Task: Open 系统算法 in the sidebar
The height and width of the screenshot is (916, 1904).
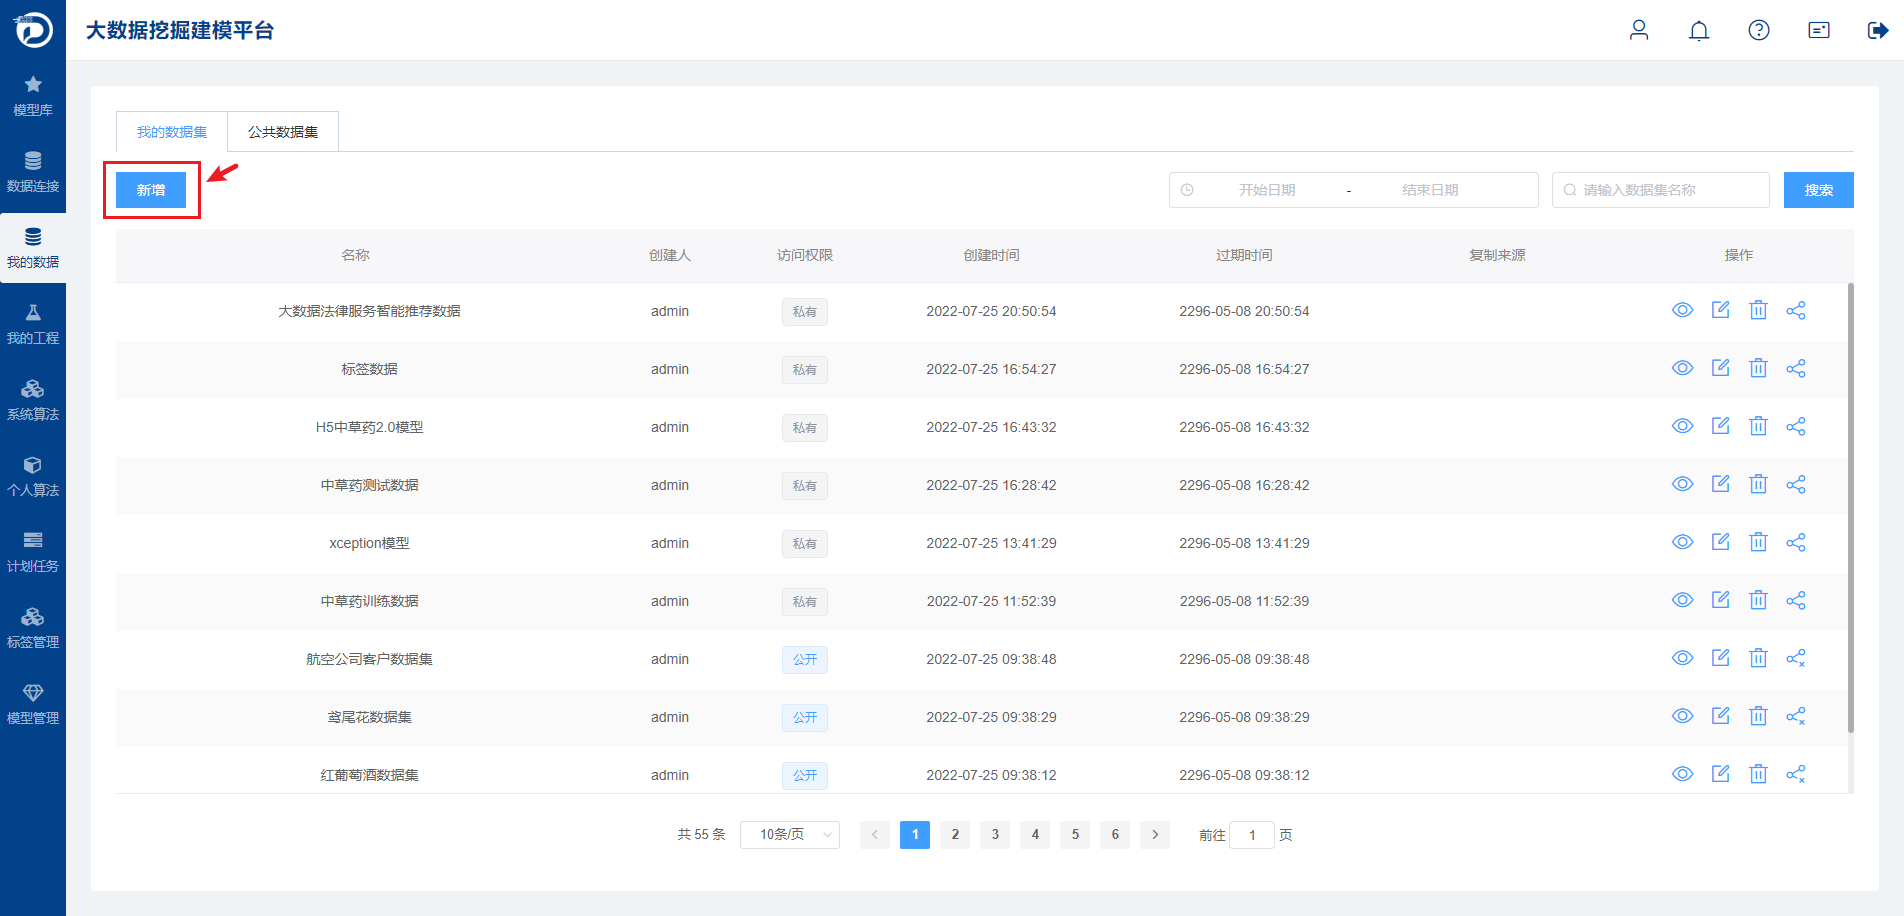Action: coord(33,400)
